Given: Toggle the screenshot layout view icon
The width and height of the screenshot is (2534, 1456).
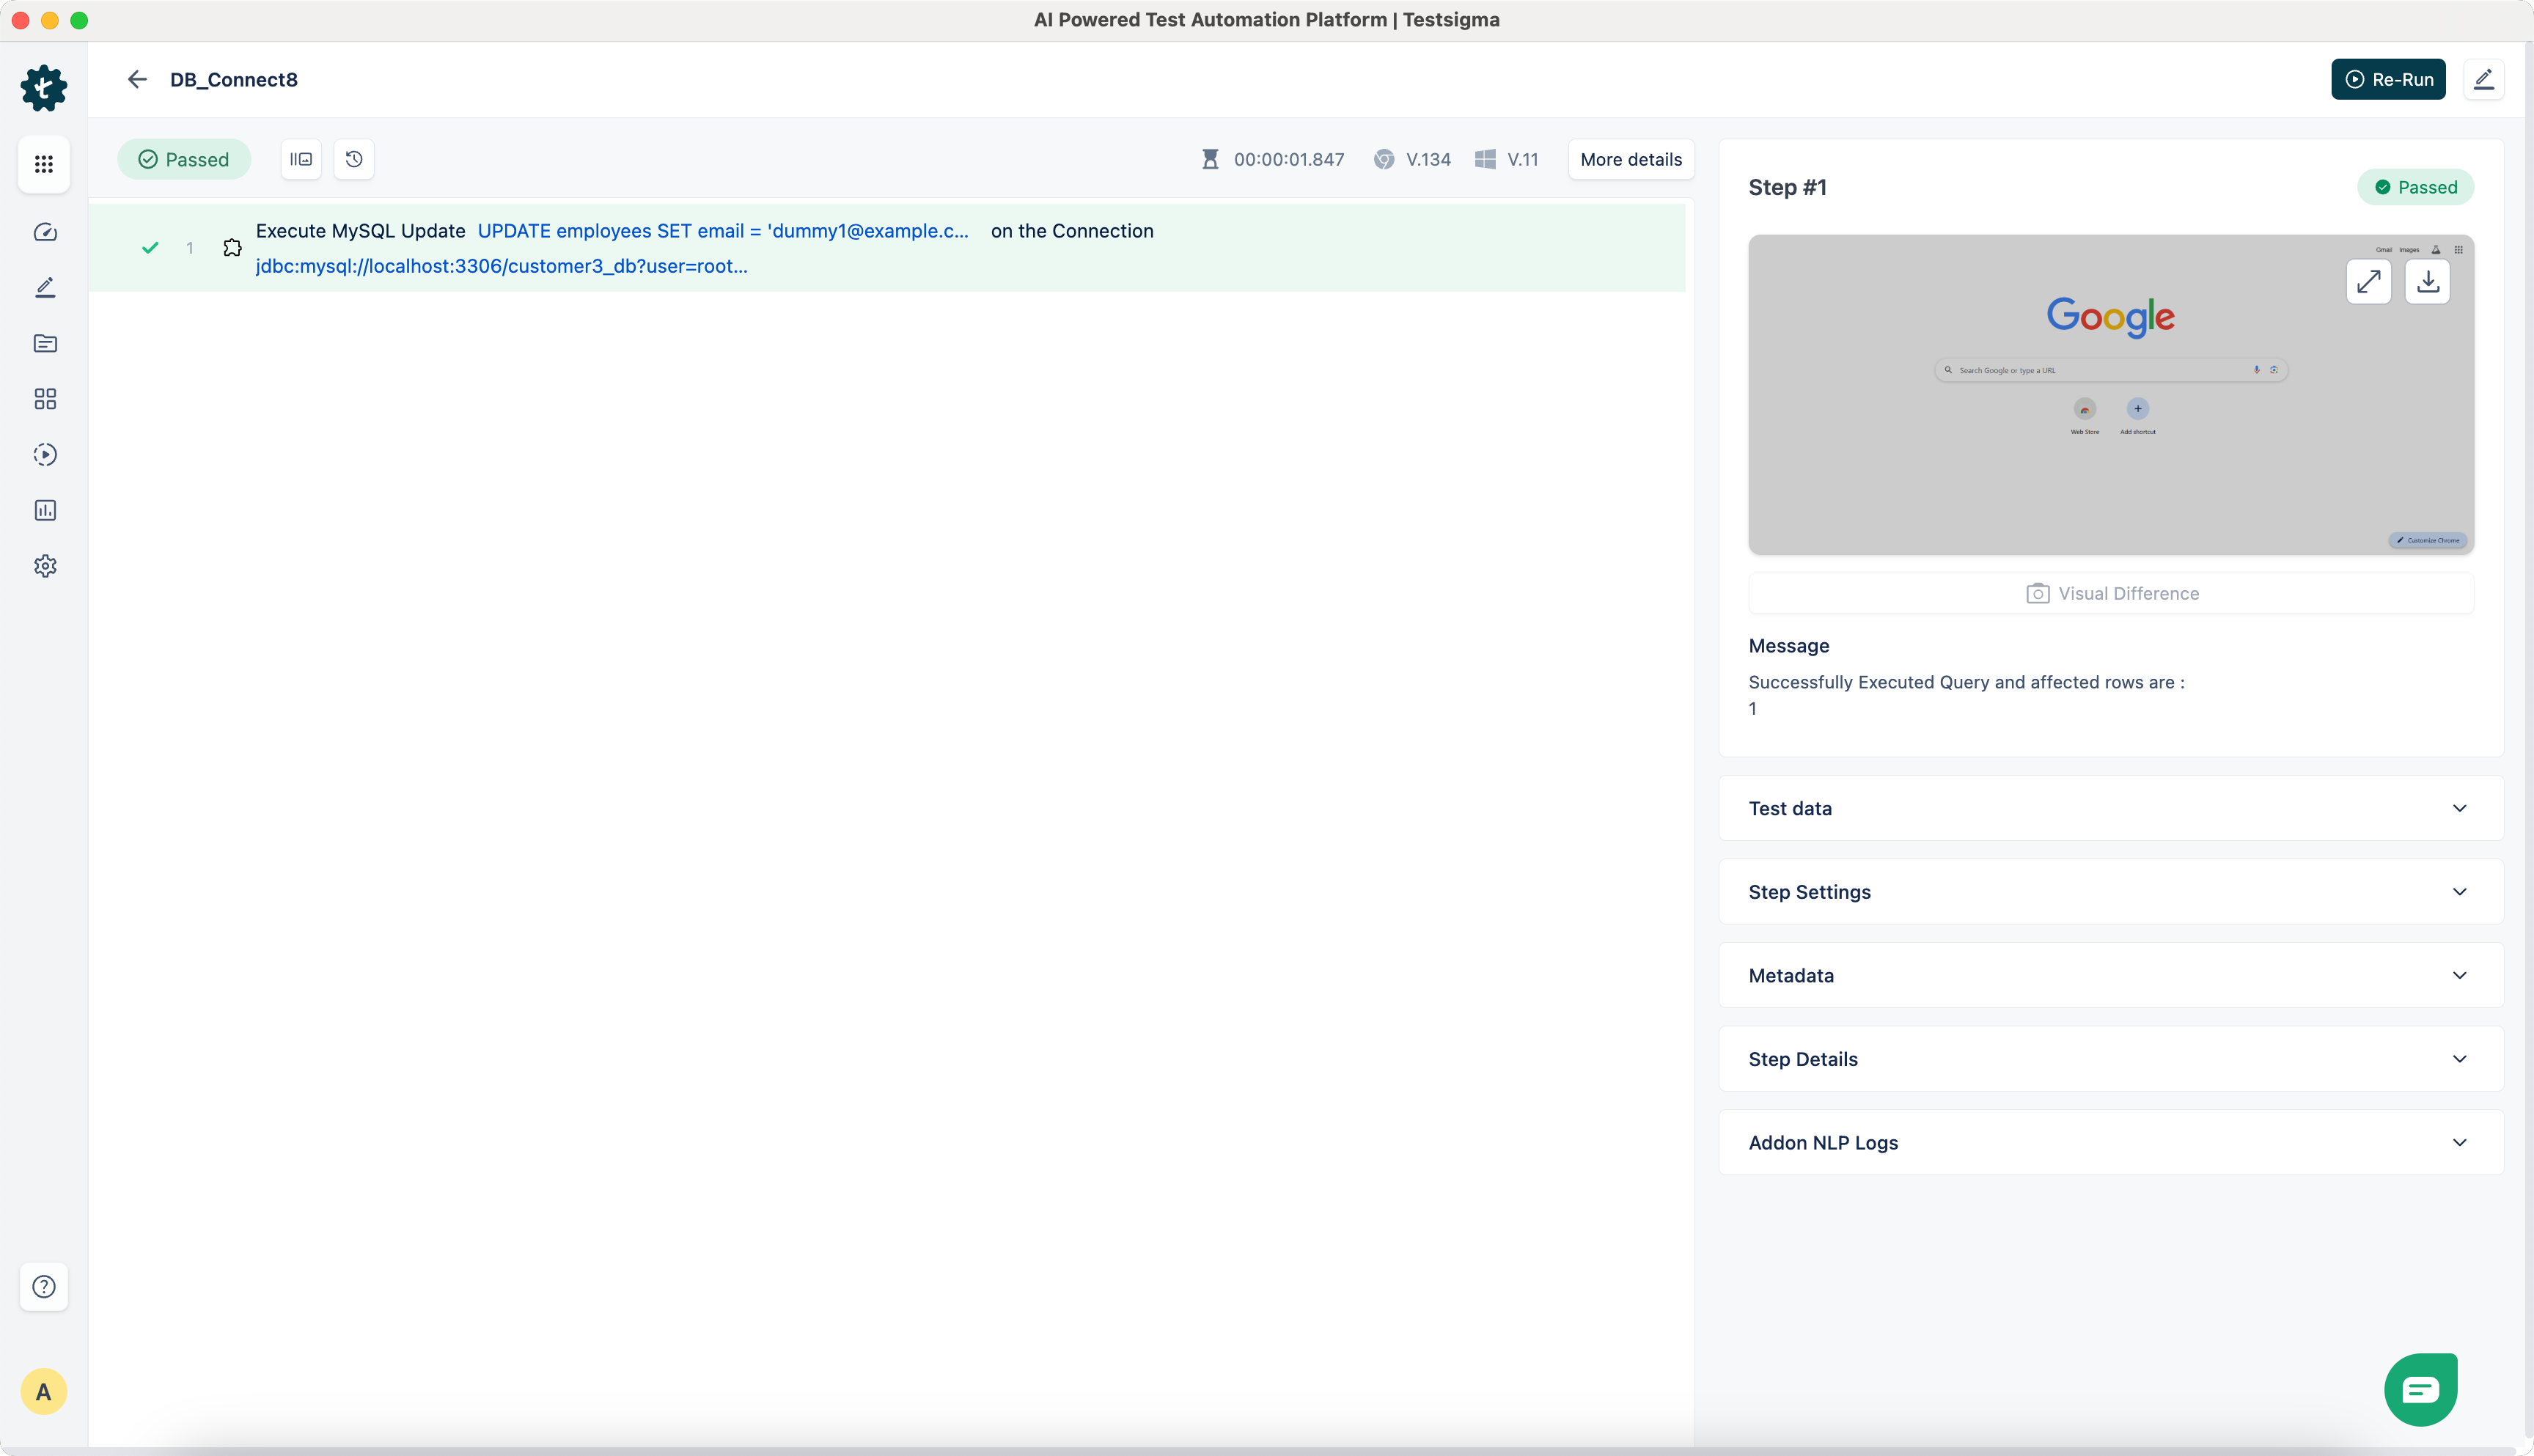Looking at the screenshot, I should pyautogui.click(x=301, y=159).
